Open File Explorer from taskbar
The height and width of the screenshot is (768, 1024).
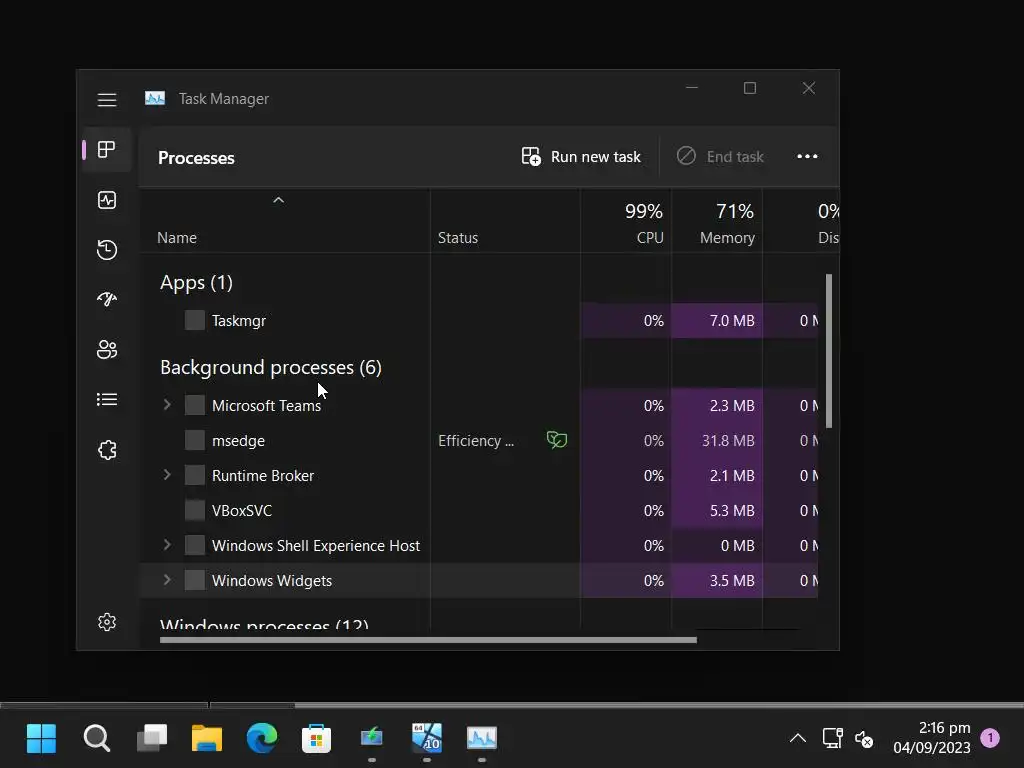207,739
